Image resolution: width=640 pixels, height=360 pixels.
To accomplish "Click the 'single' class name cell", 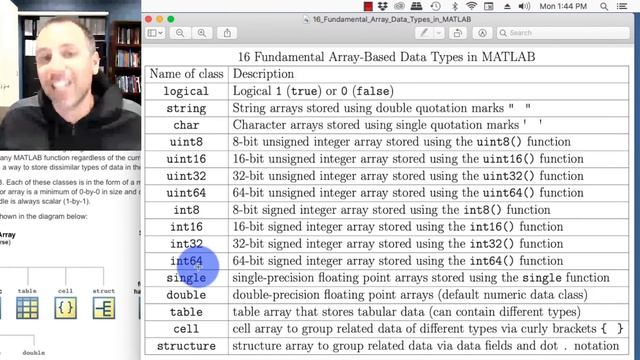I will [186, 278].
